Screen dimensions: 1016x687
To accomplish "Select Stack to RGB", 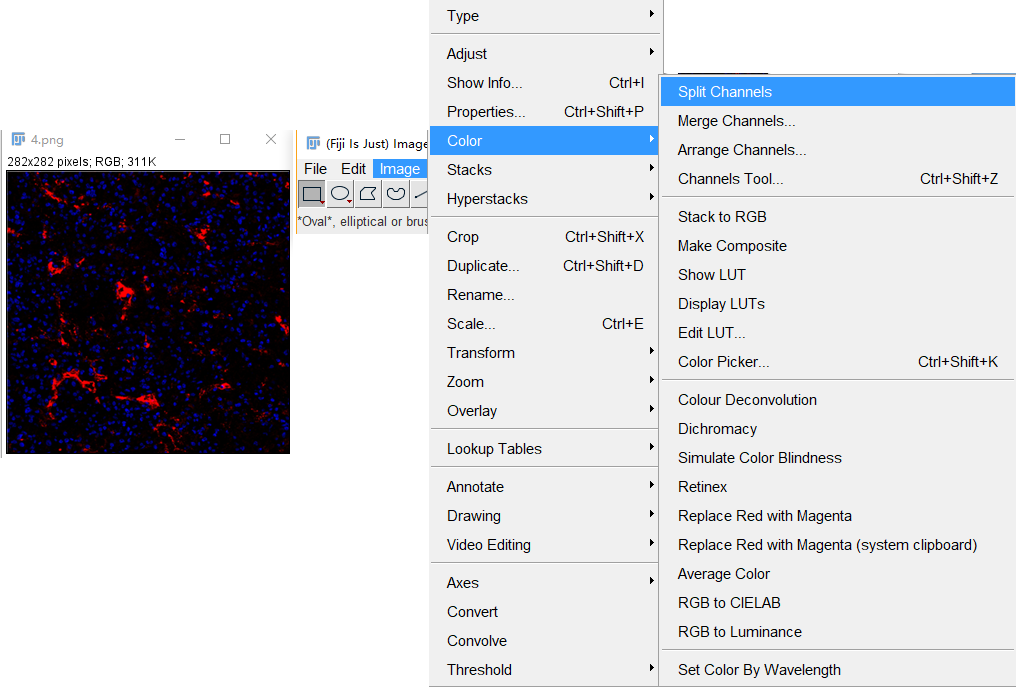I will (x=838, y=217).
